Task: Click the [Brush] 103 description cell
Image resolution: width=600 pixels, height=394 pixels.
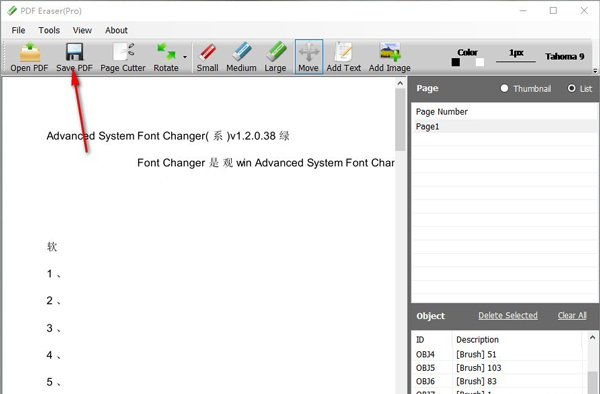Action: (x=478, y=368)
